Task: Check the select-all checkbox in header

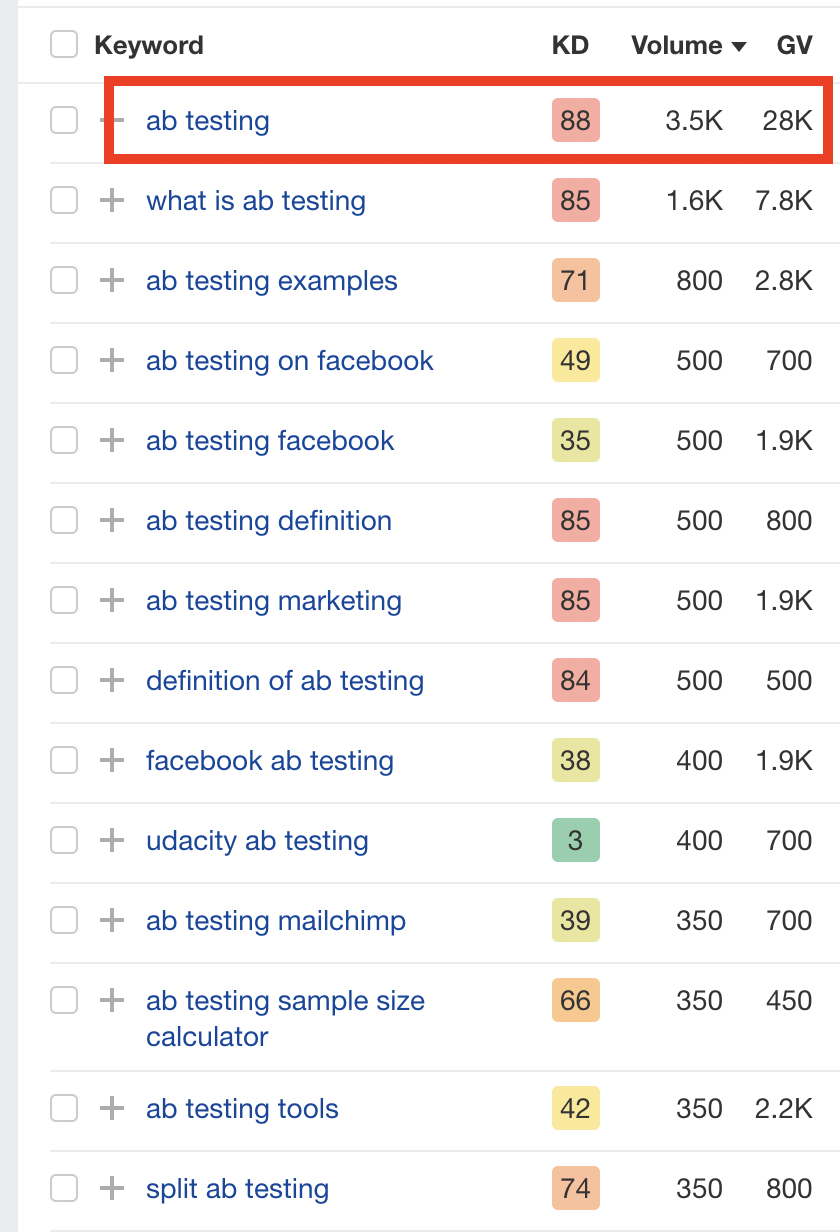Action: pyautogui.click(x=64, y=45)
